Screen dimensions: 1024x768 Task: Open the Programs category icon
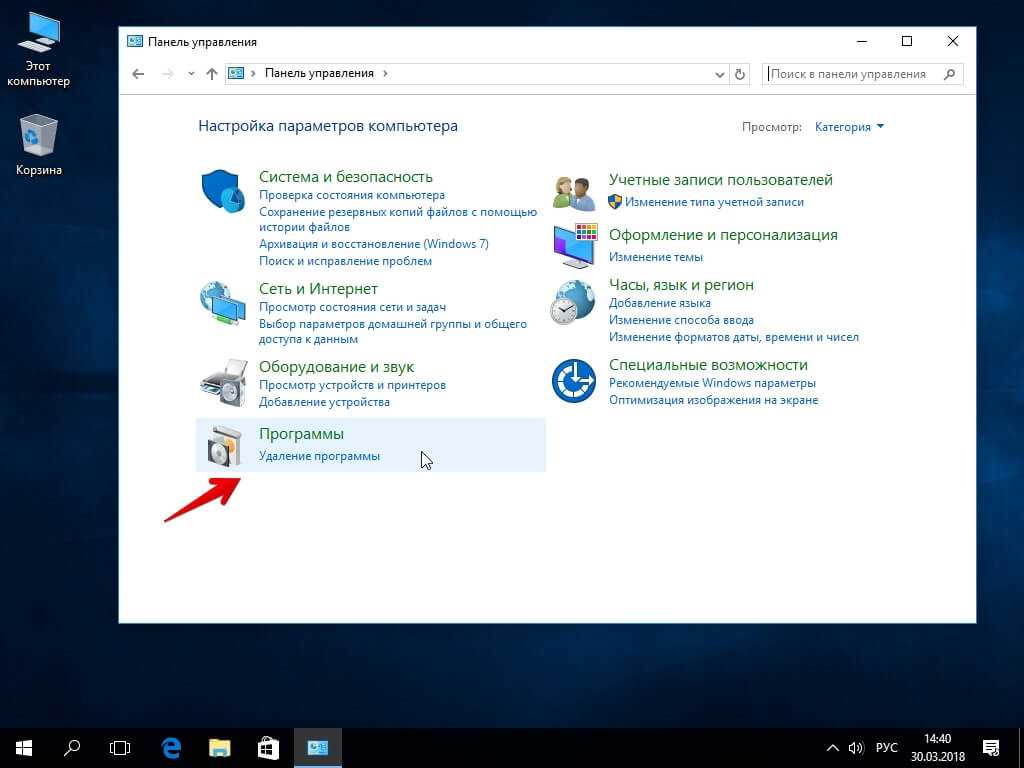pos(222,446)
